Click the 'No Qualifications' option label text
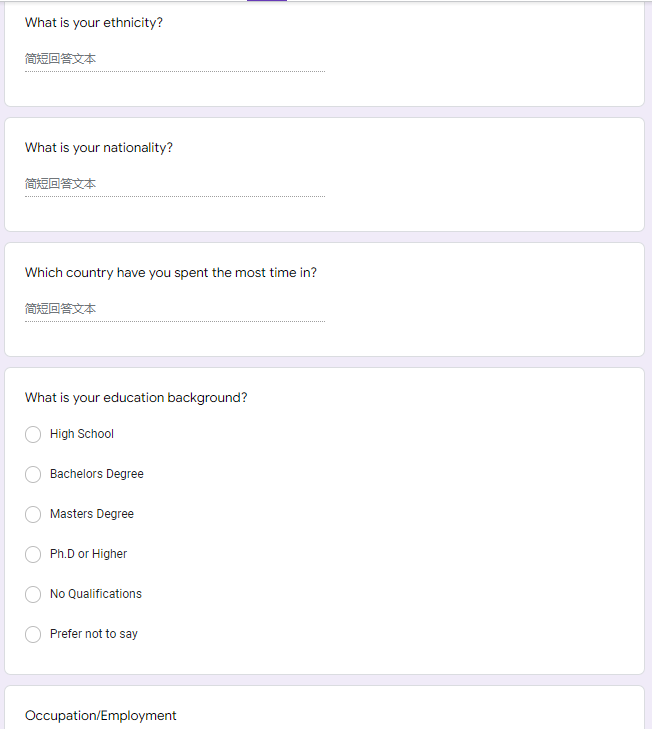 pyautogui.click(x=96, y=594)
